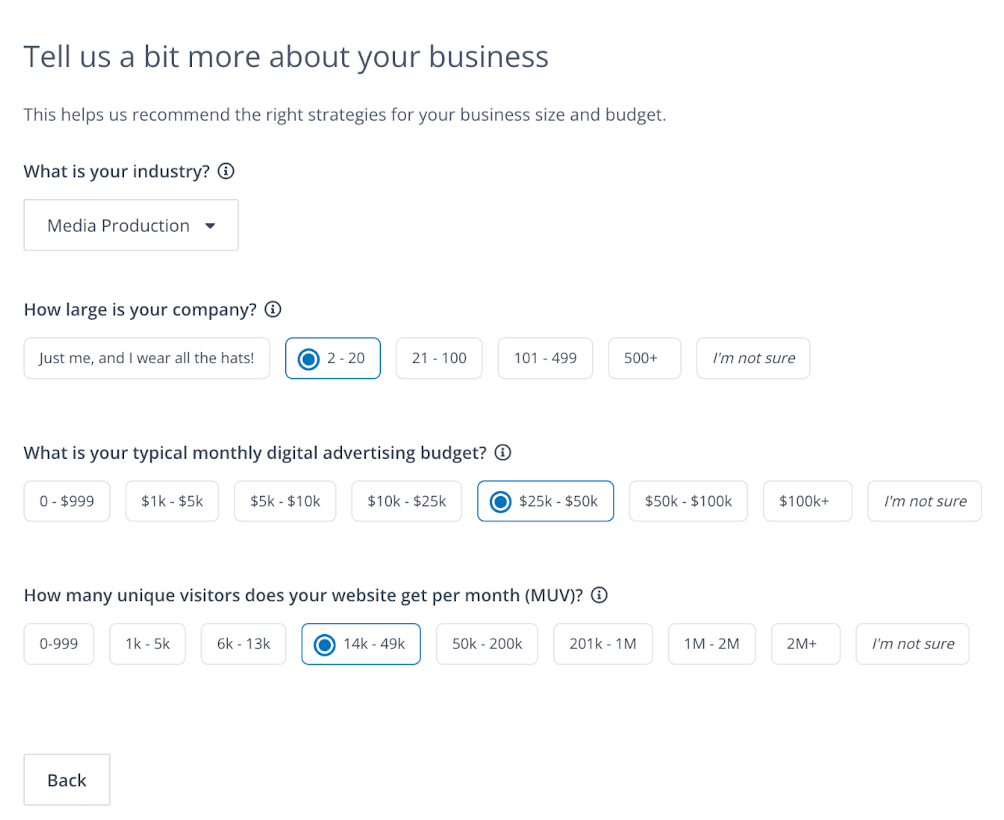Click the info icon next to MUV question
The height and width of the screenshot is (820, 1004).
pos(599,595)
